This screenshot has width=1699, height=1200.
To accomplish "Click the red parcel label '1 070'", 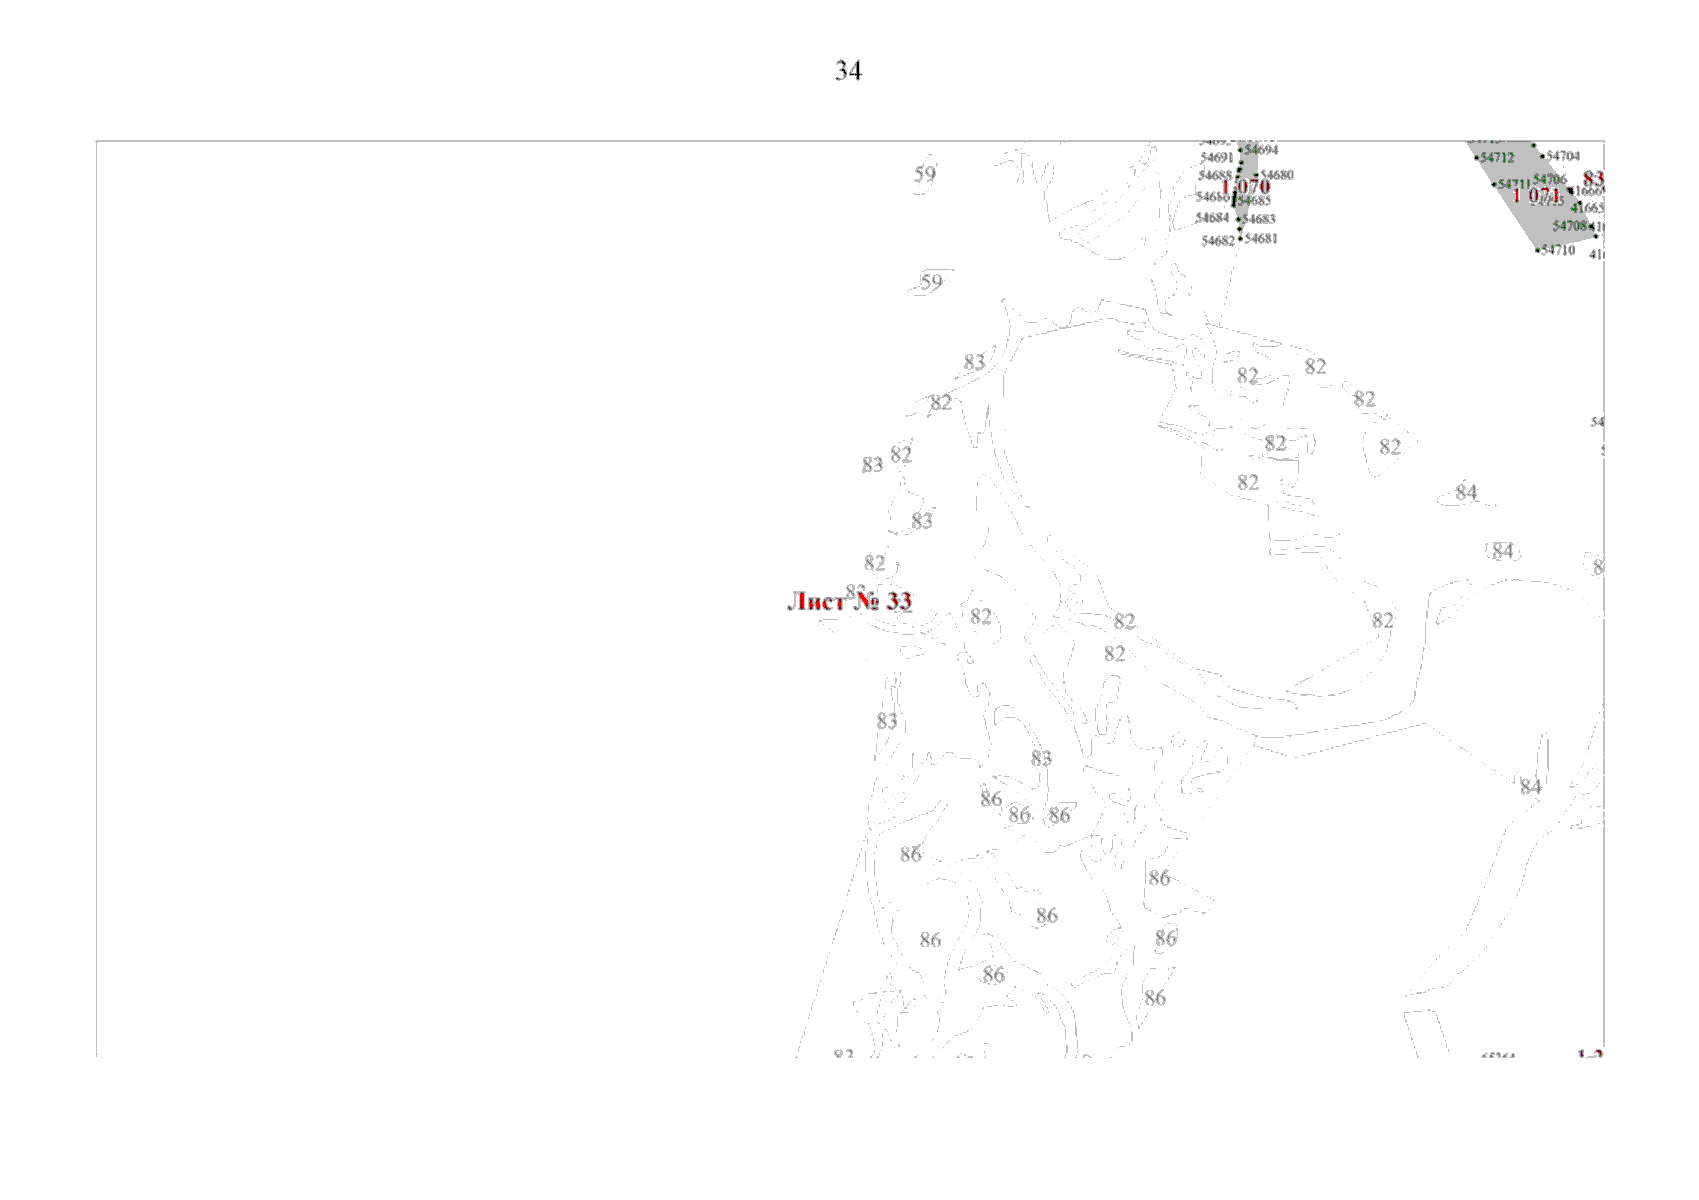I will point(1246,187).
